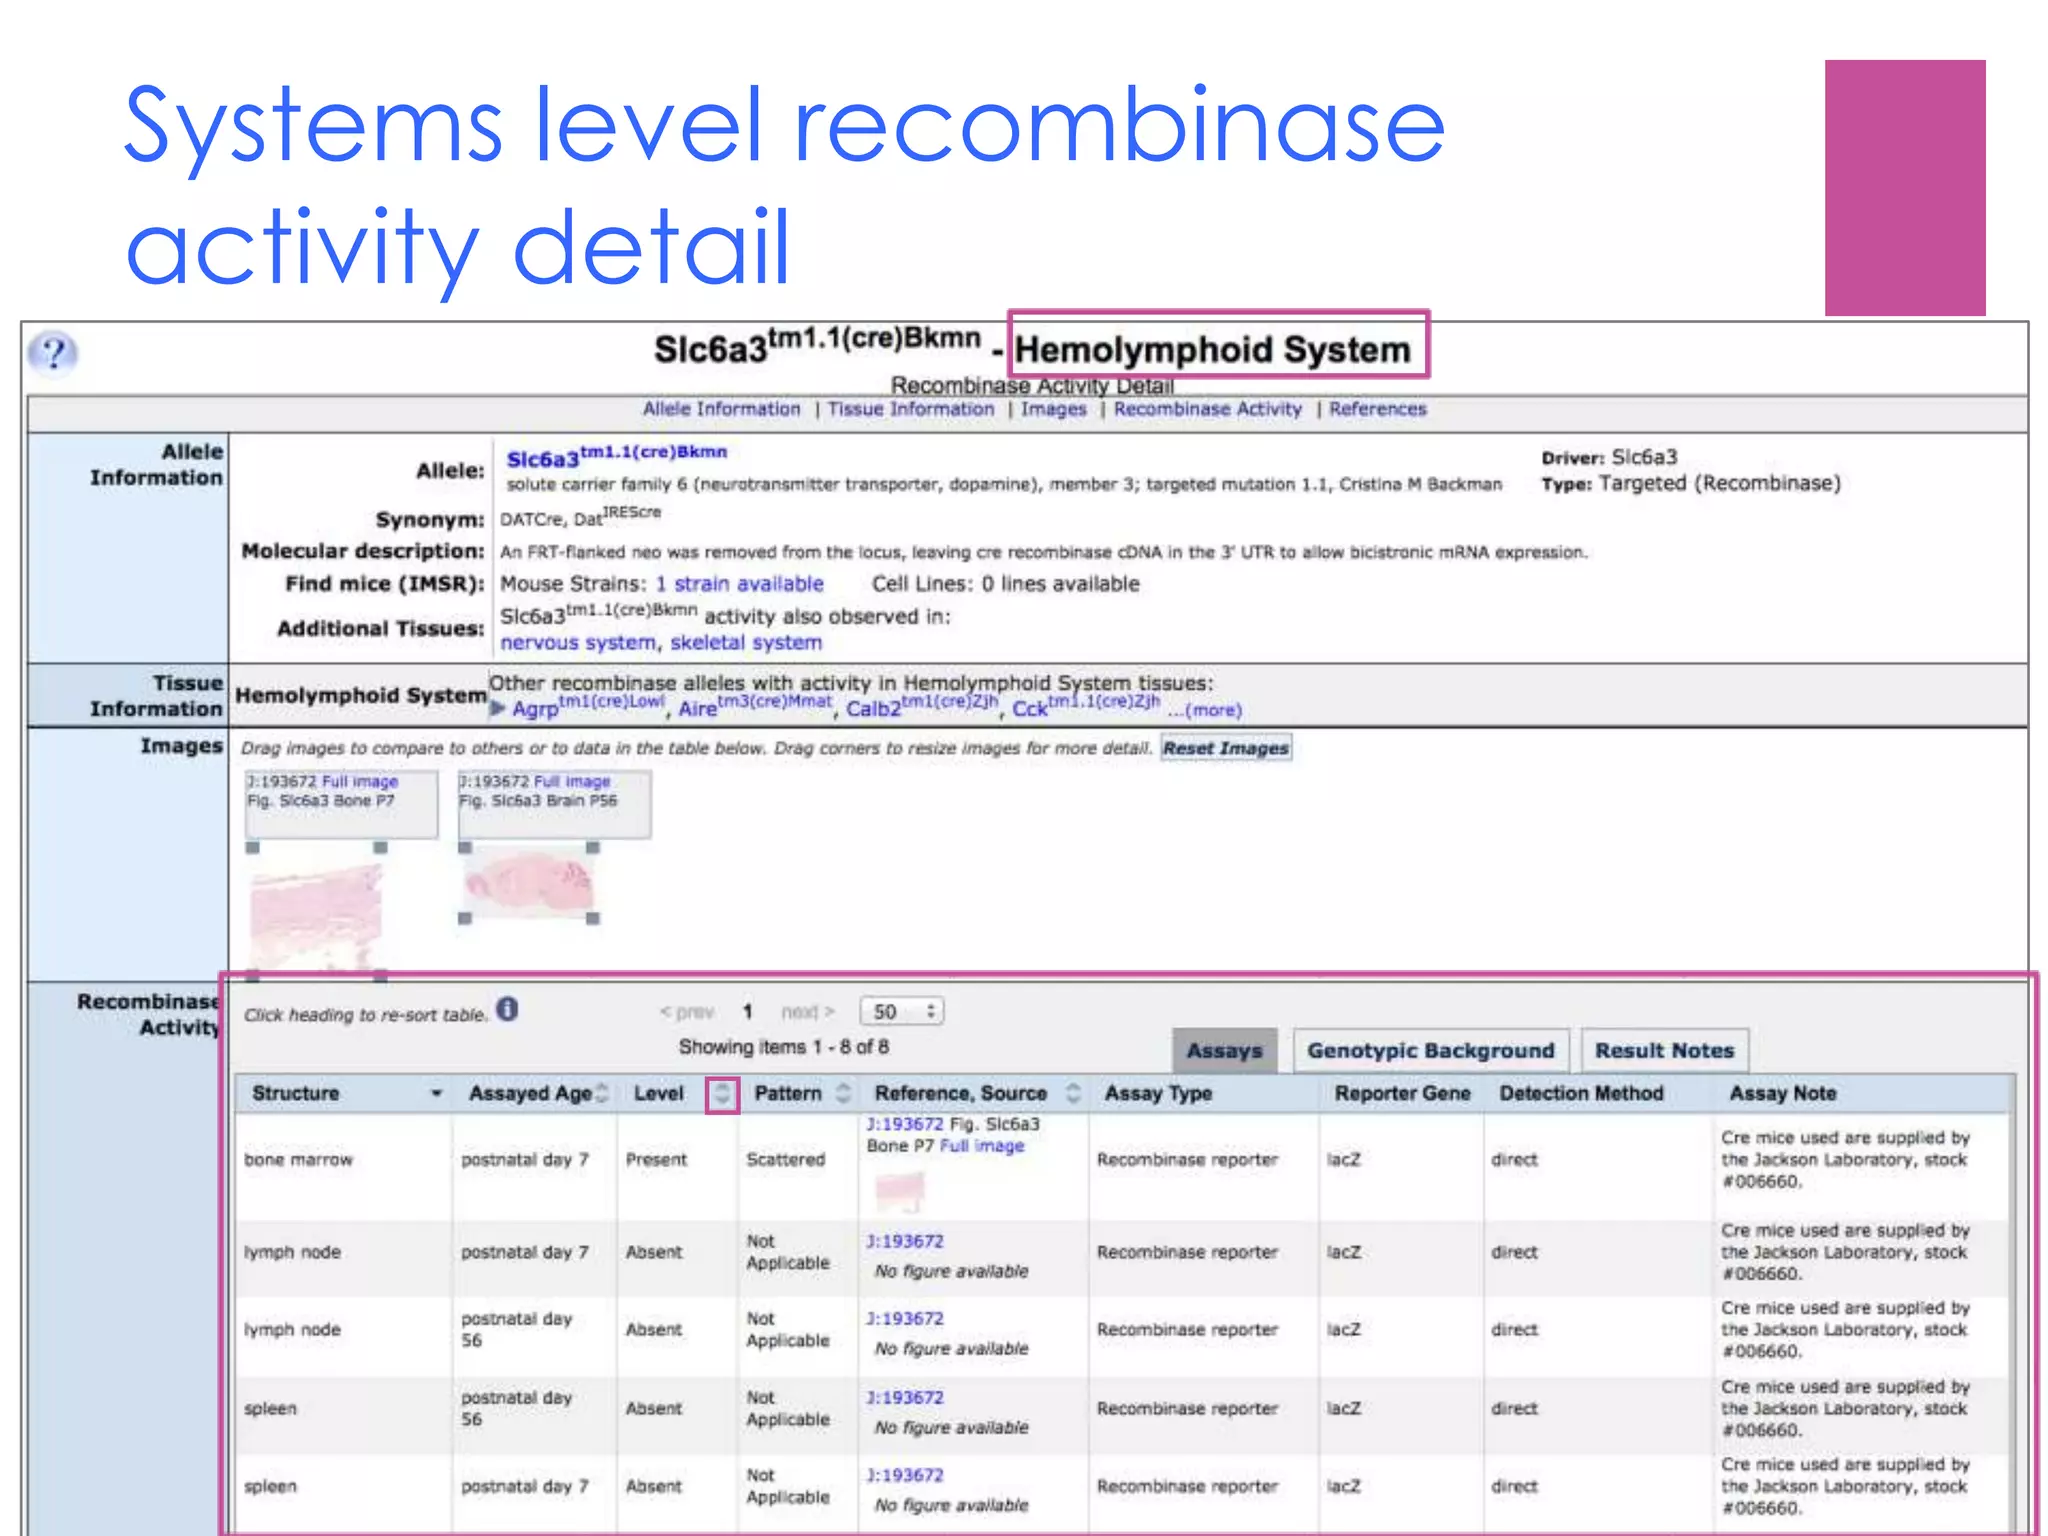Jump to Allele Information section link
The image size is (2048, 1536).
721,409
